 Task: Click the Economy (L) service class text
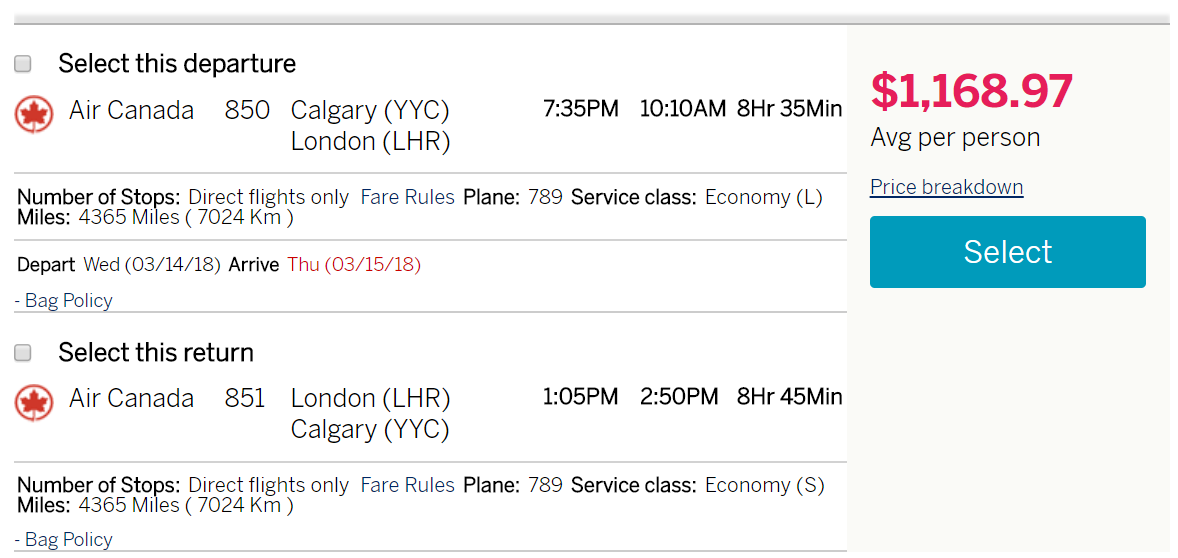point(763,197)
